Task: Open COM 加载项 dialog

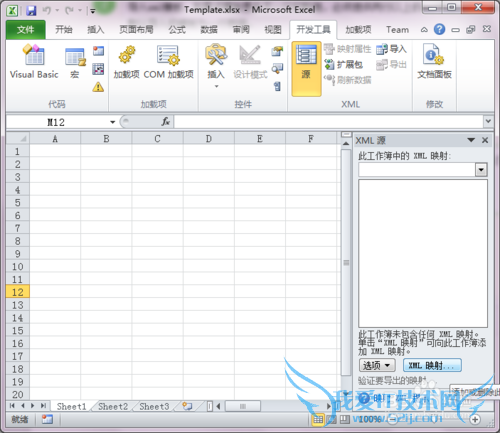Action: 169,62
